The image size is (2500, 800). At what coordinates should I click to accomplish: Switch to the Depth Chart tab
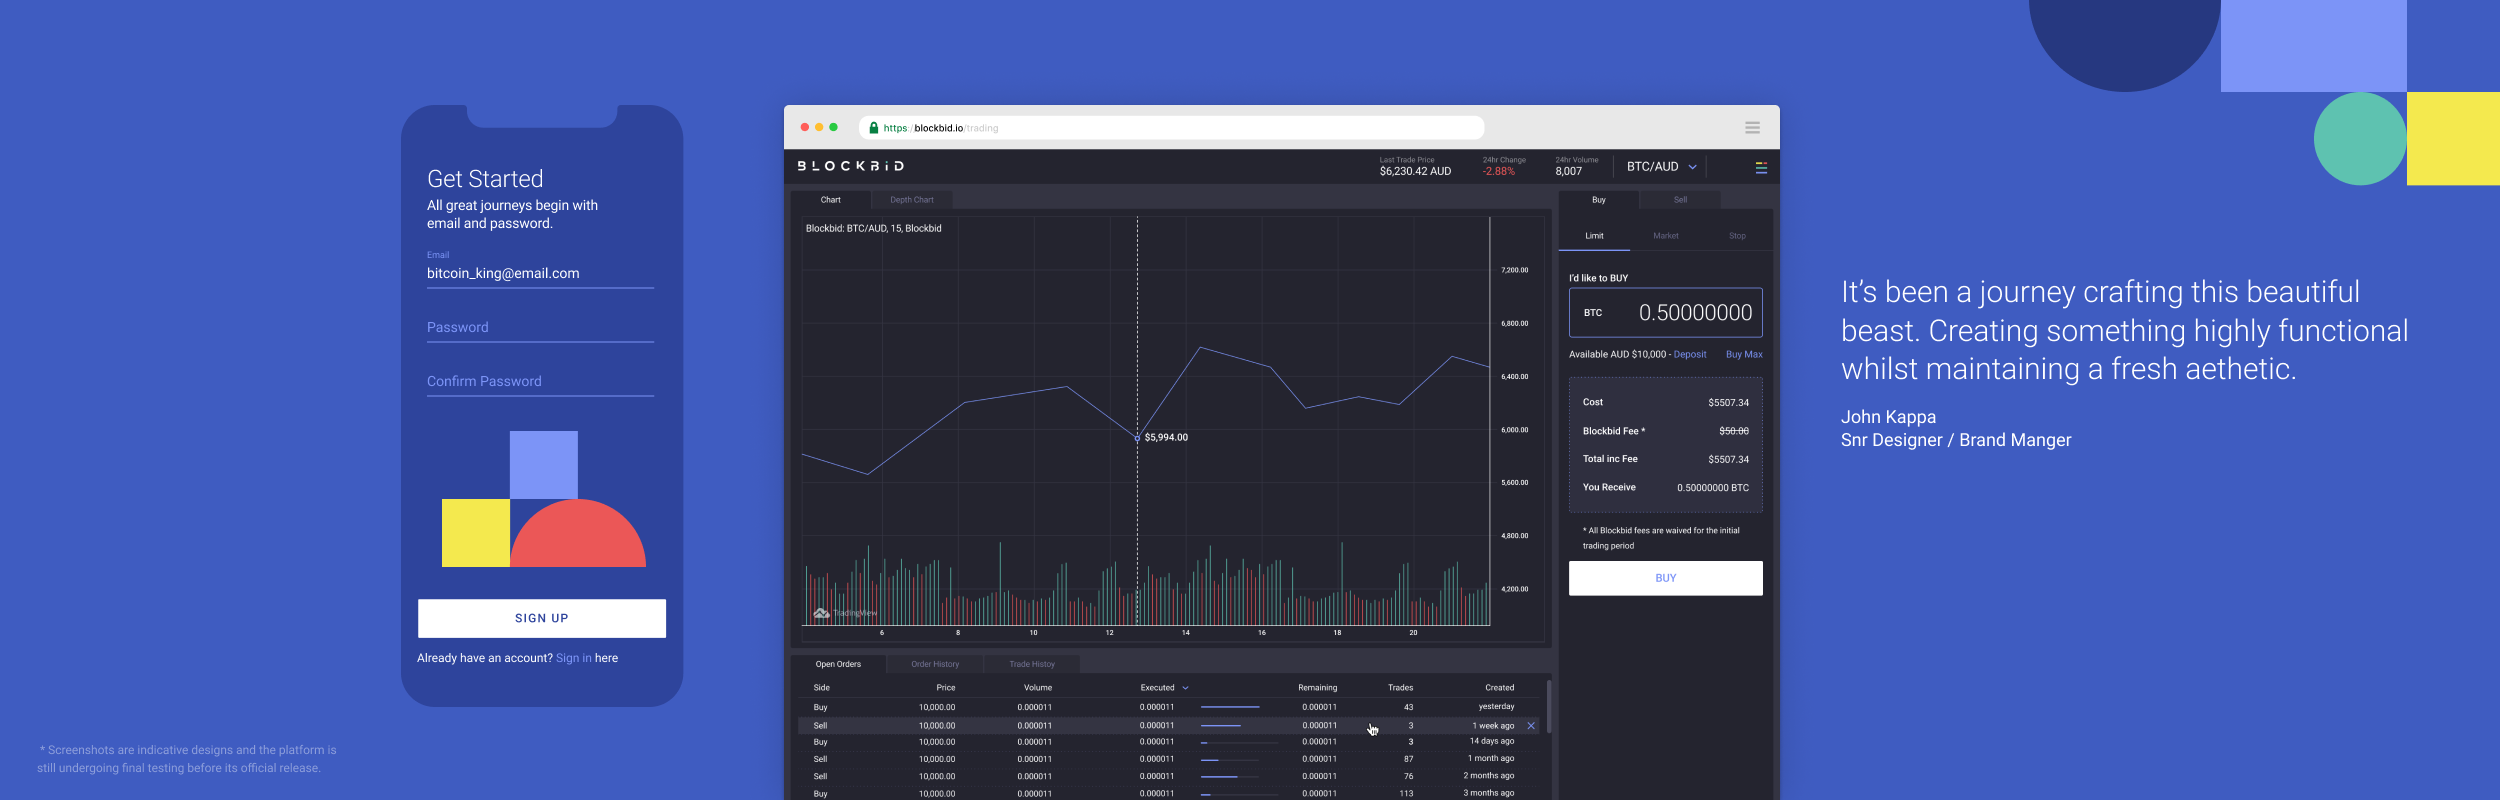(912, 200)
